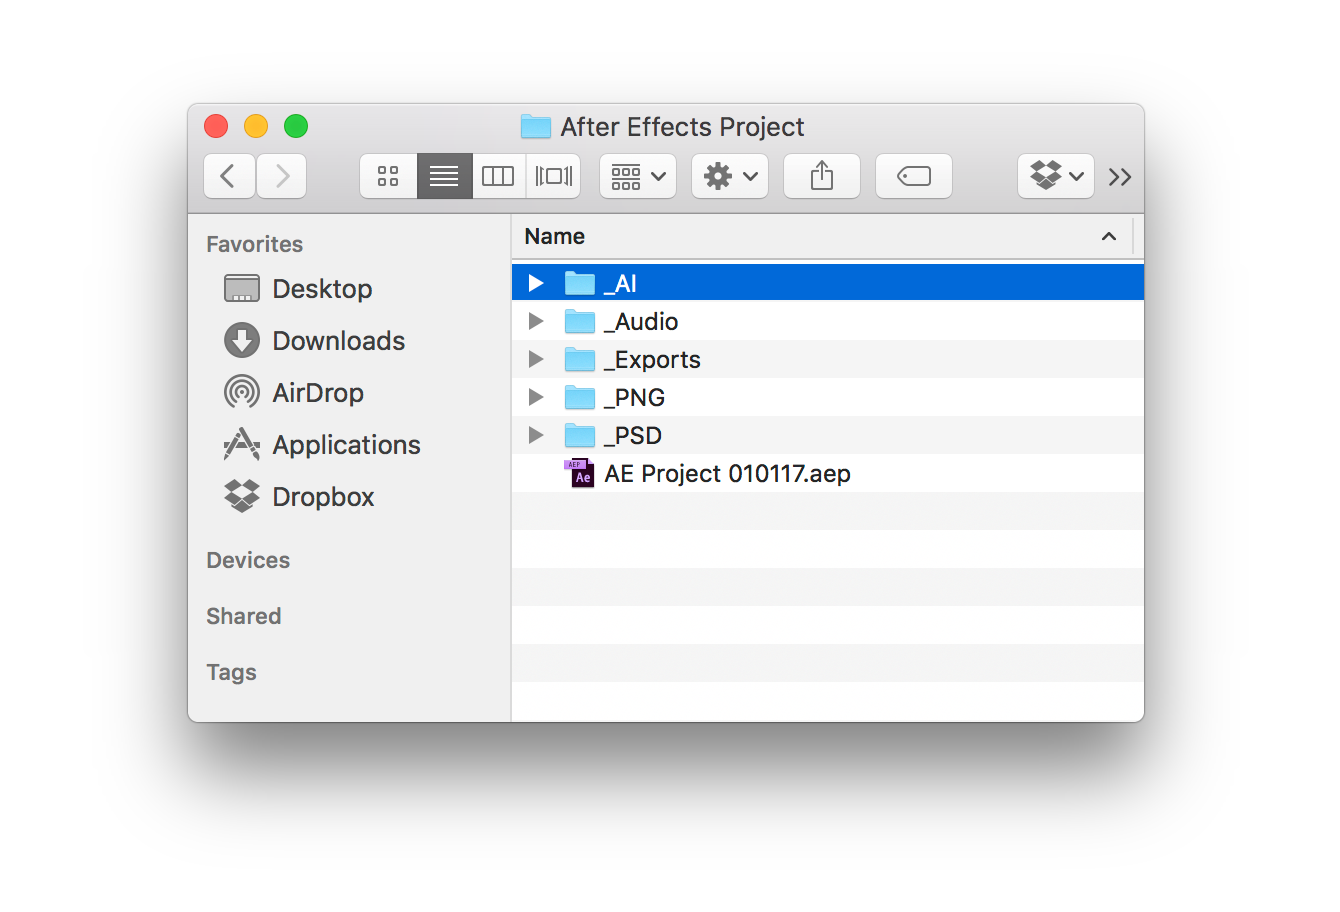Viewport: 1340px width, 912px height.
Task: Click the Devices sidebar heading
Action: (x=248, y=561)
